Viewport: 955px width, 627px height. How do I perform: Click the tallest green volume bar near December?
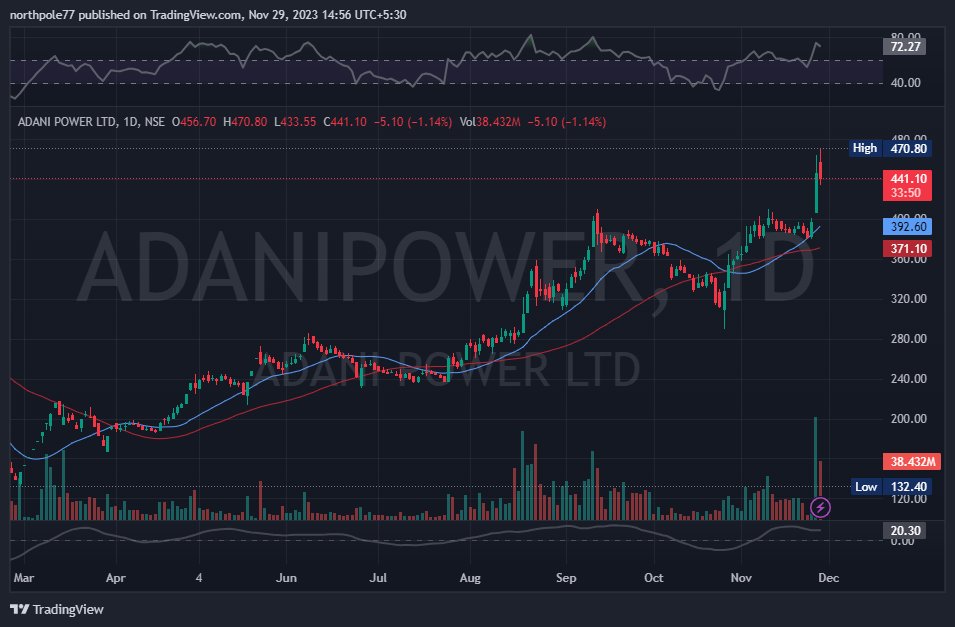[816, 469]
